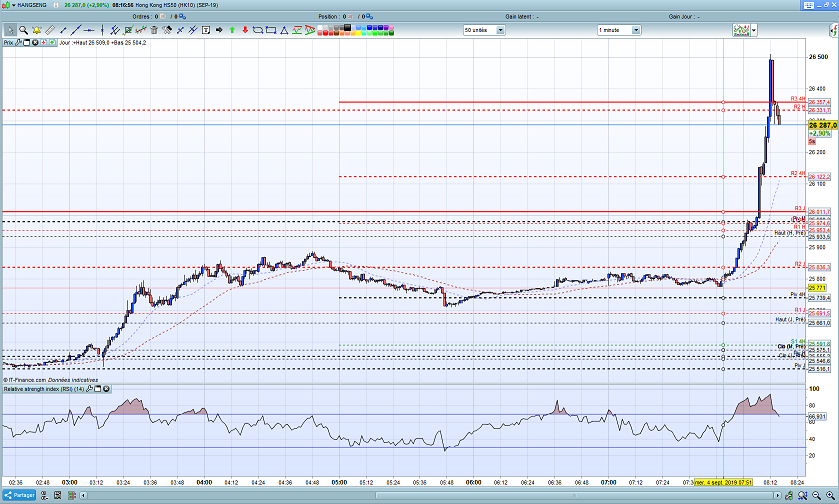
Task: Choose the line segment drawing tool
Action: [x=63, y=30]
